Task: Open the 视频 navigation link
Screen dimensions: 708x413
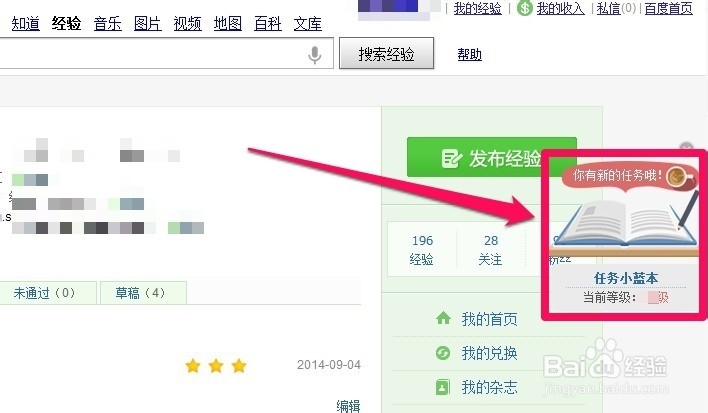Action: coord(187,23)
